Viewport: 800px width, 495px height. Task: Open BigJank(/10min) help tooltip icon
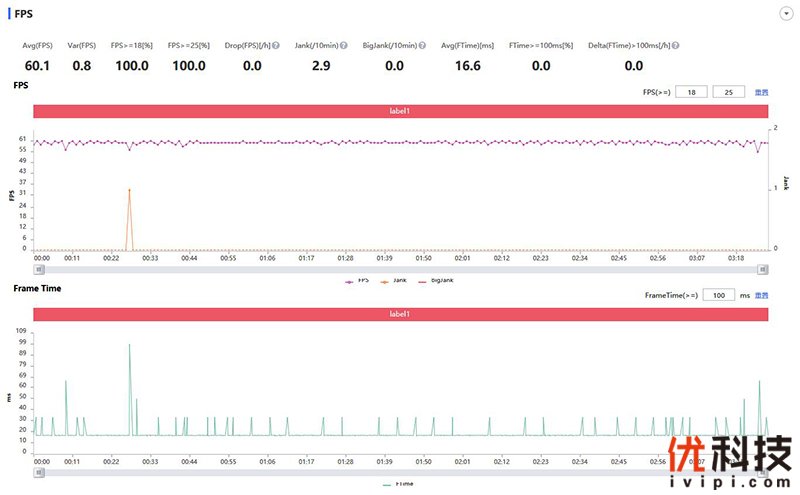coord(422,46)
